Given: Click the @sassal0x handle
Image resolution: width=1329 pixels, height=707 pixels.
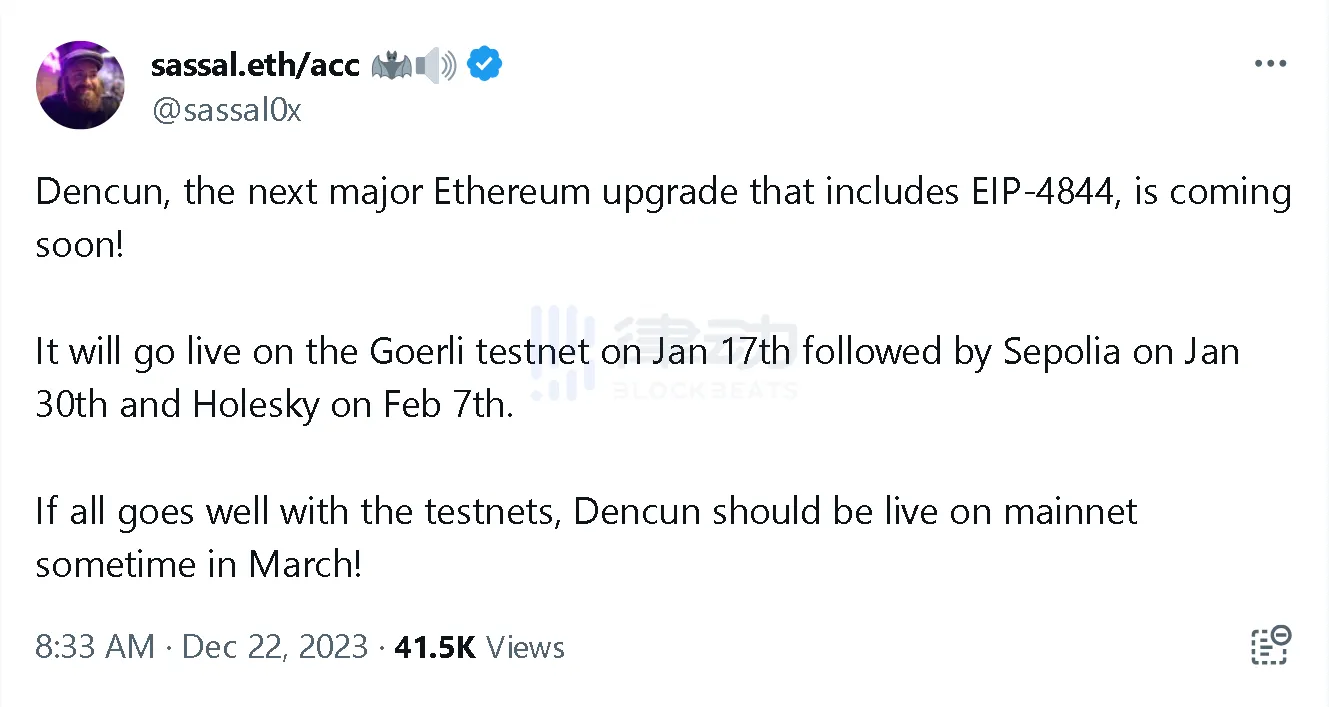Looking at the screenshot, I should [x=226, y=110].
